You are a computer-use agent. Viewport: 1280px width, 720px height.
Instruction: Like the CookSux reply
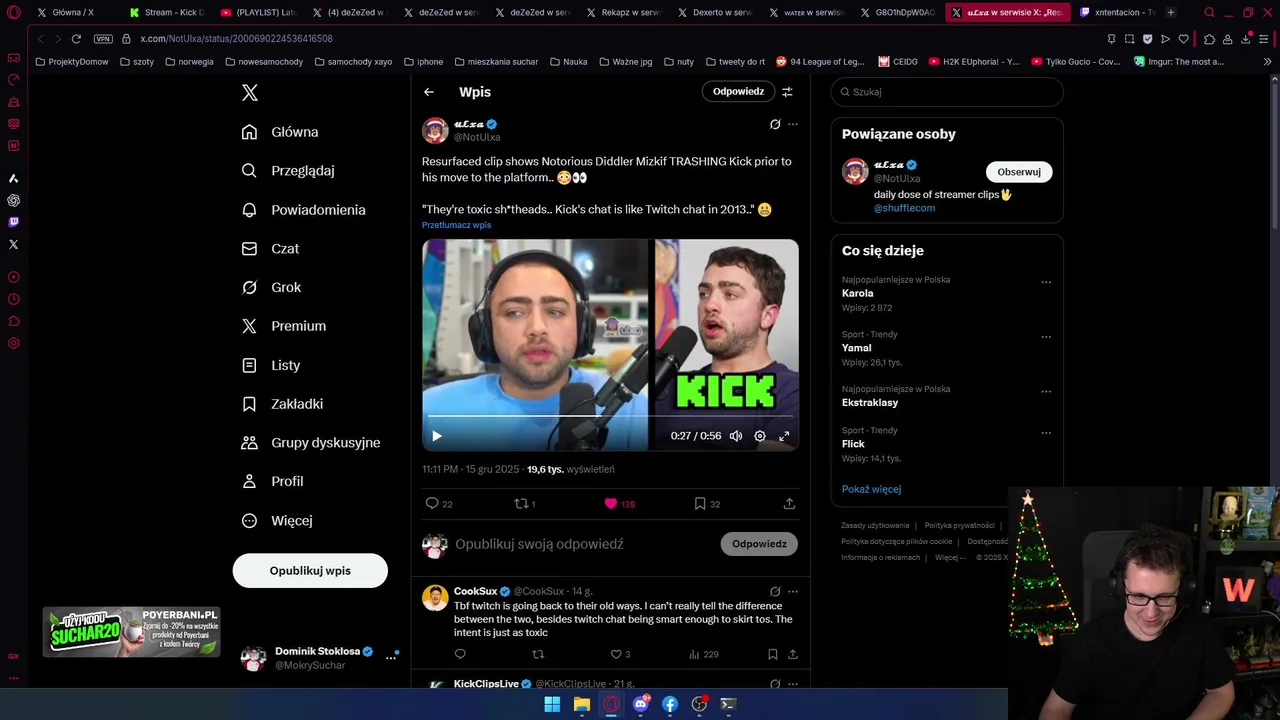(x=620, y=654)
